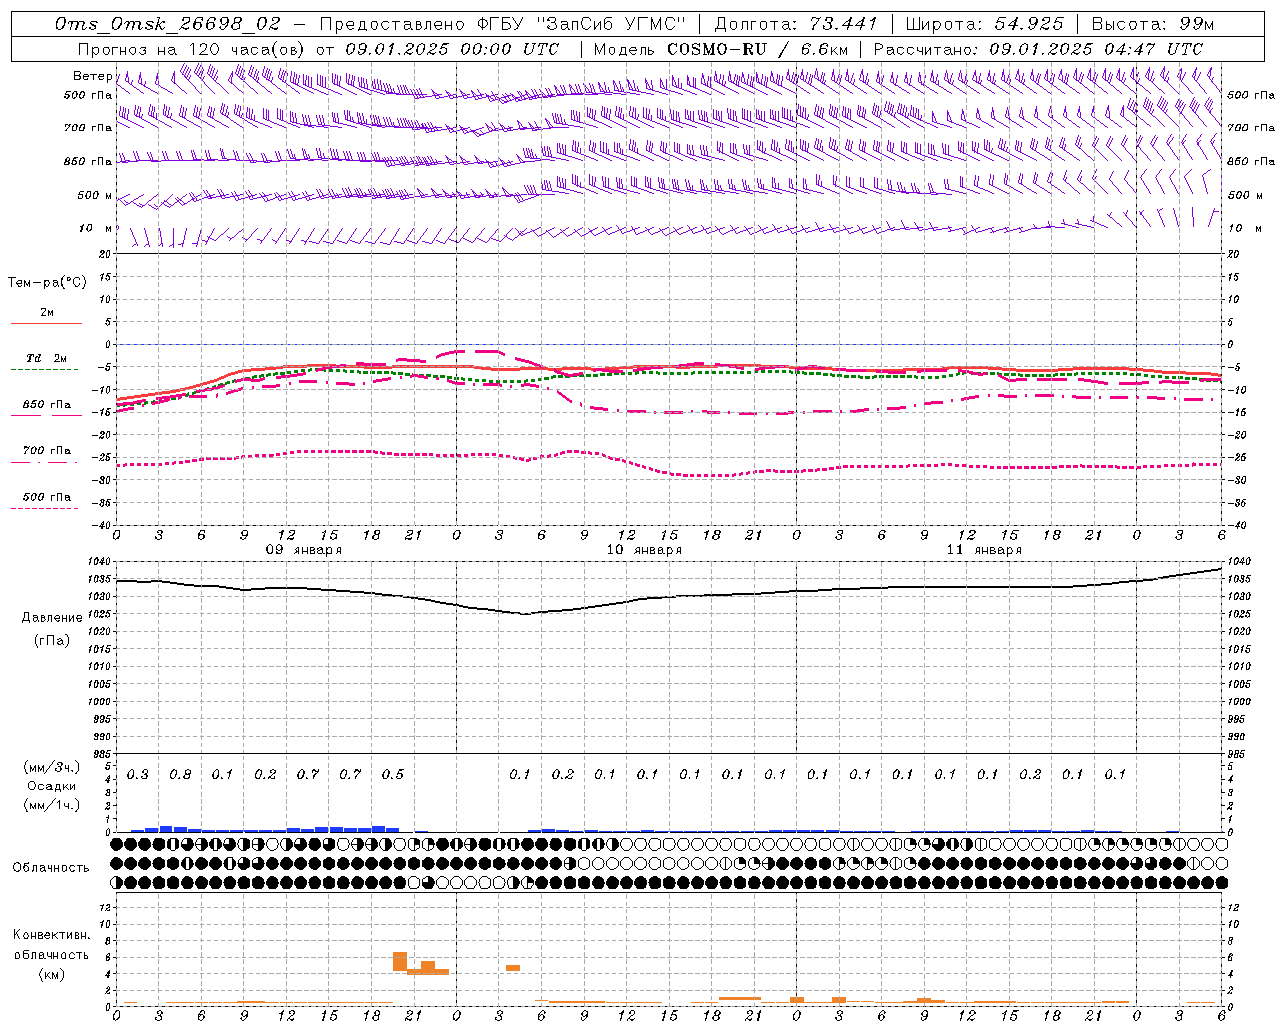The image size is (1280, 1024).
Task: Select the forecast start time 09.01.2025 00:00 UTC
Action: [x=452, y=49]
